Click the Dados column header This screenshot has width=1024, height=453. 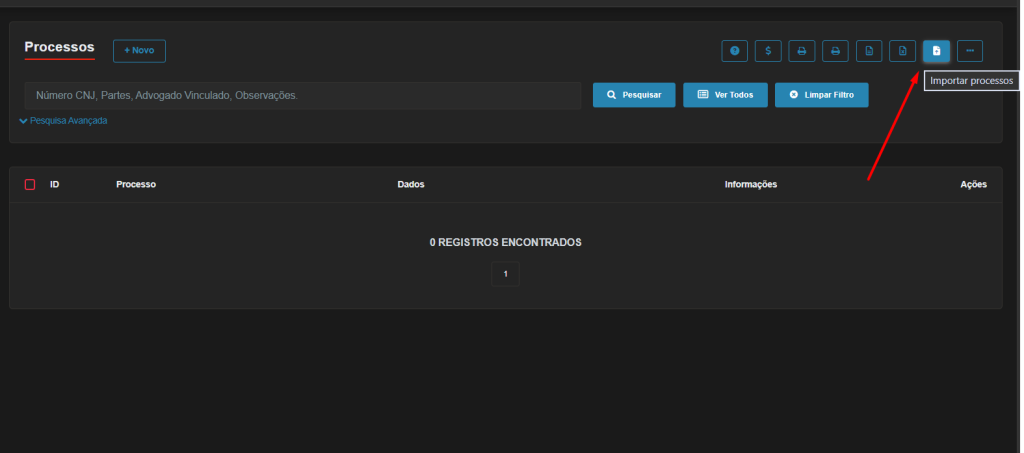tap(411, 185)
